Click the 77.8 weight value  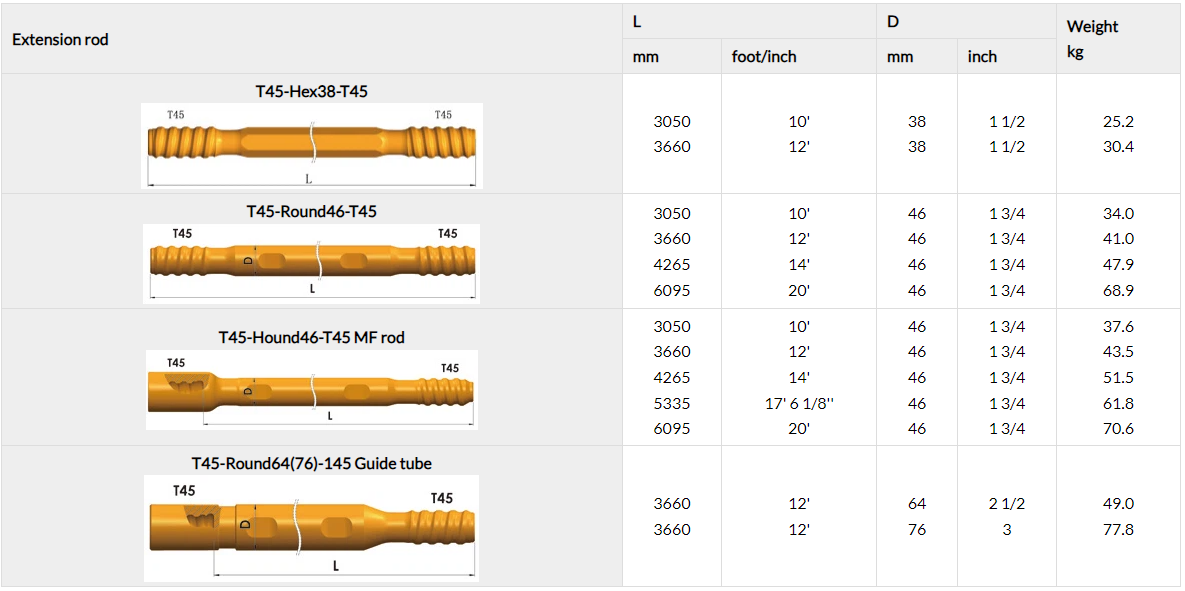tap(1117, 530)
